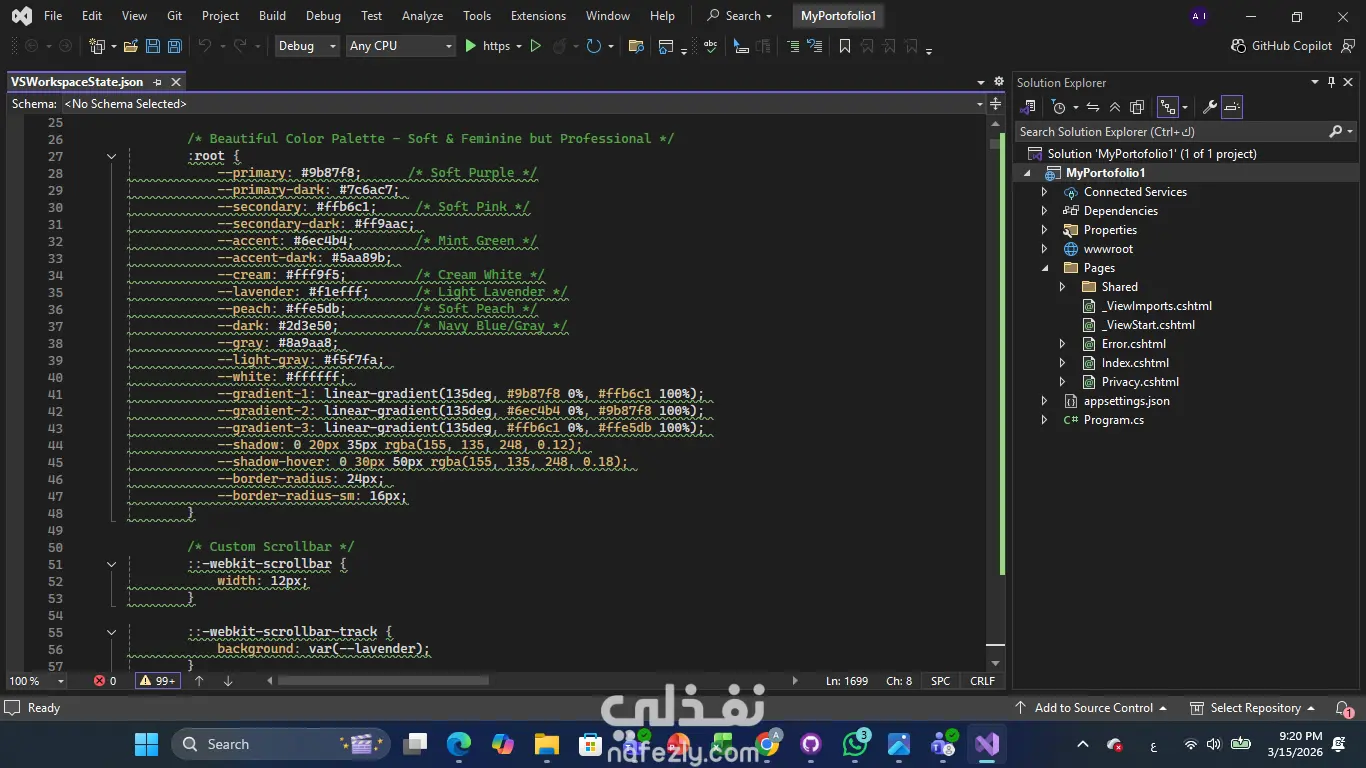Click the Undo arrow in the toolbar
Viewport: 1366px width, 768px height.
205,46
